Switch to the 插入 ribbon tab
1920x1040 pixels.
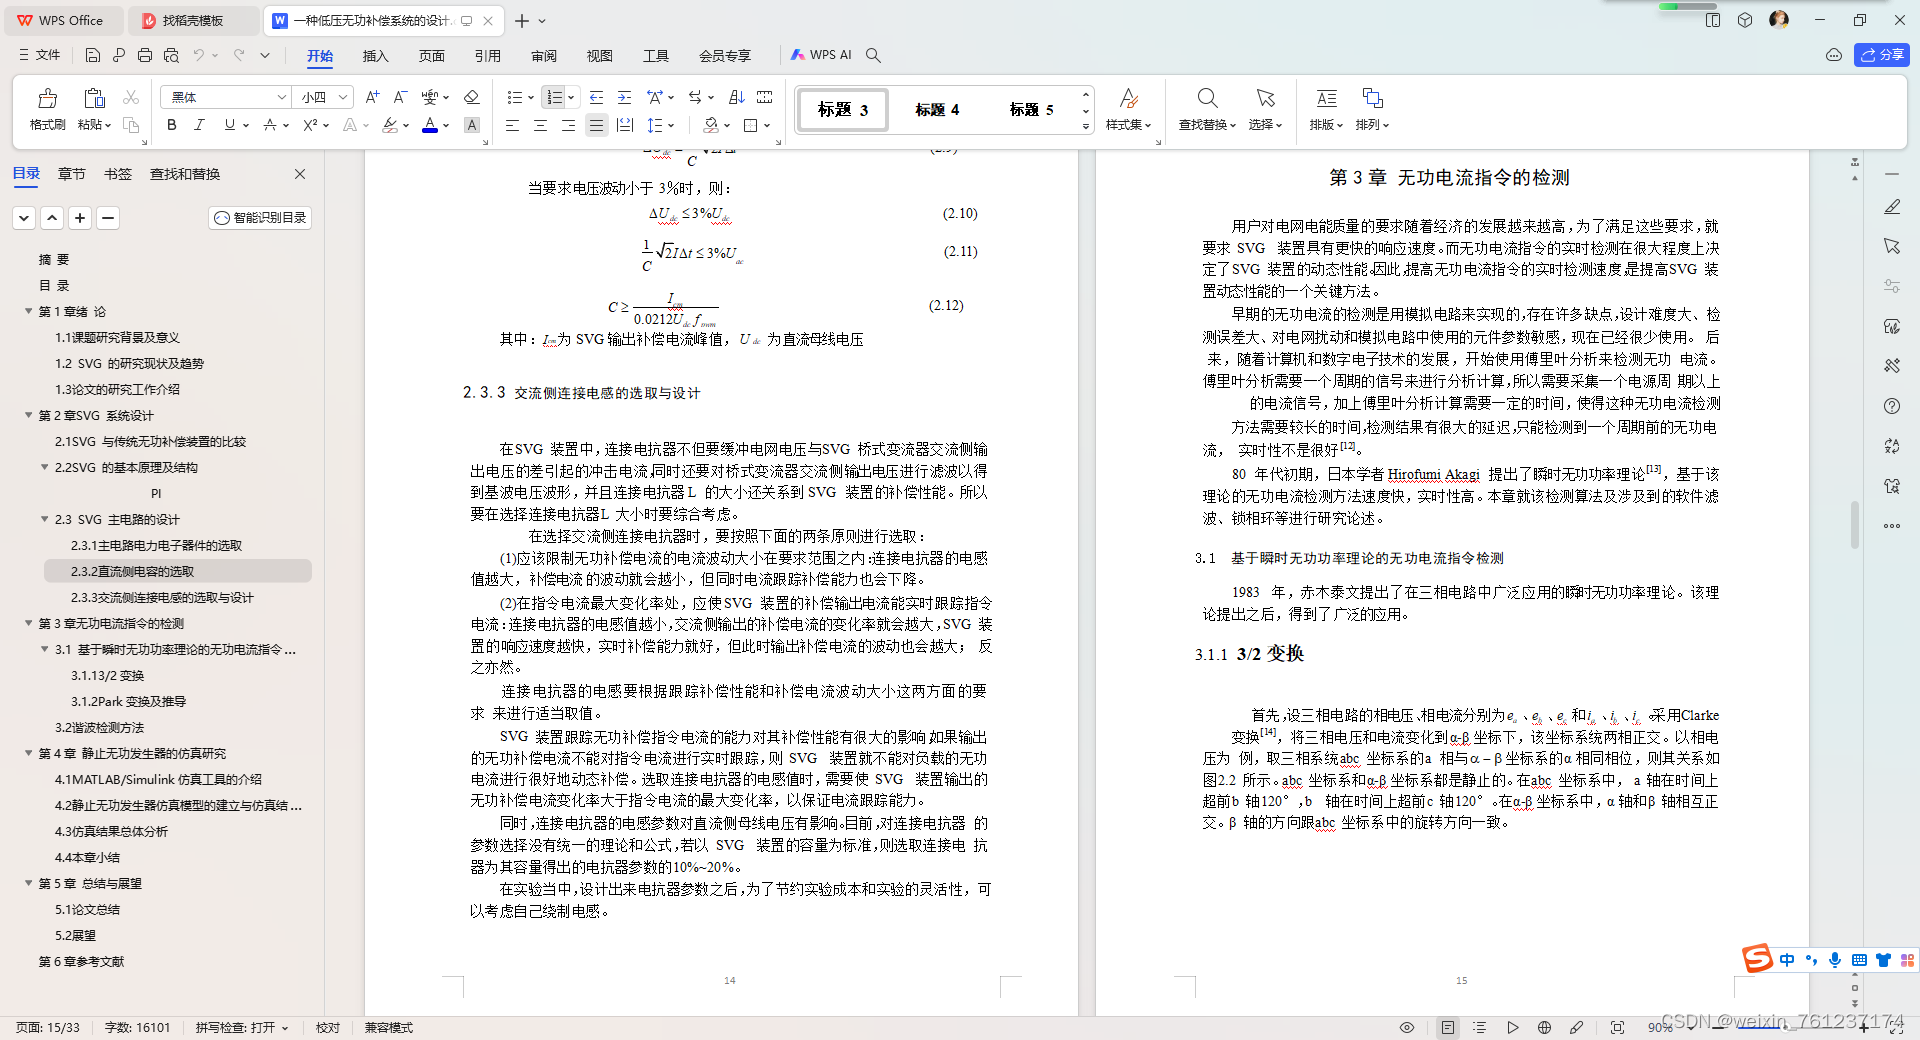pyautogui.click(x=375, y=56)
